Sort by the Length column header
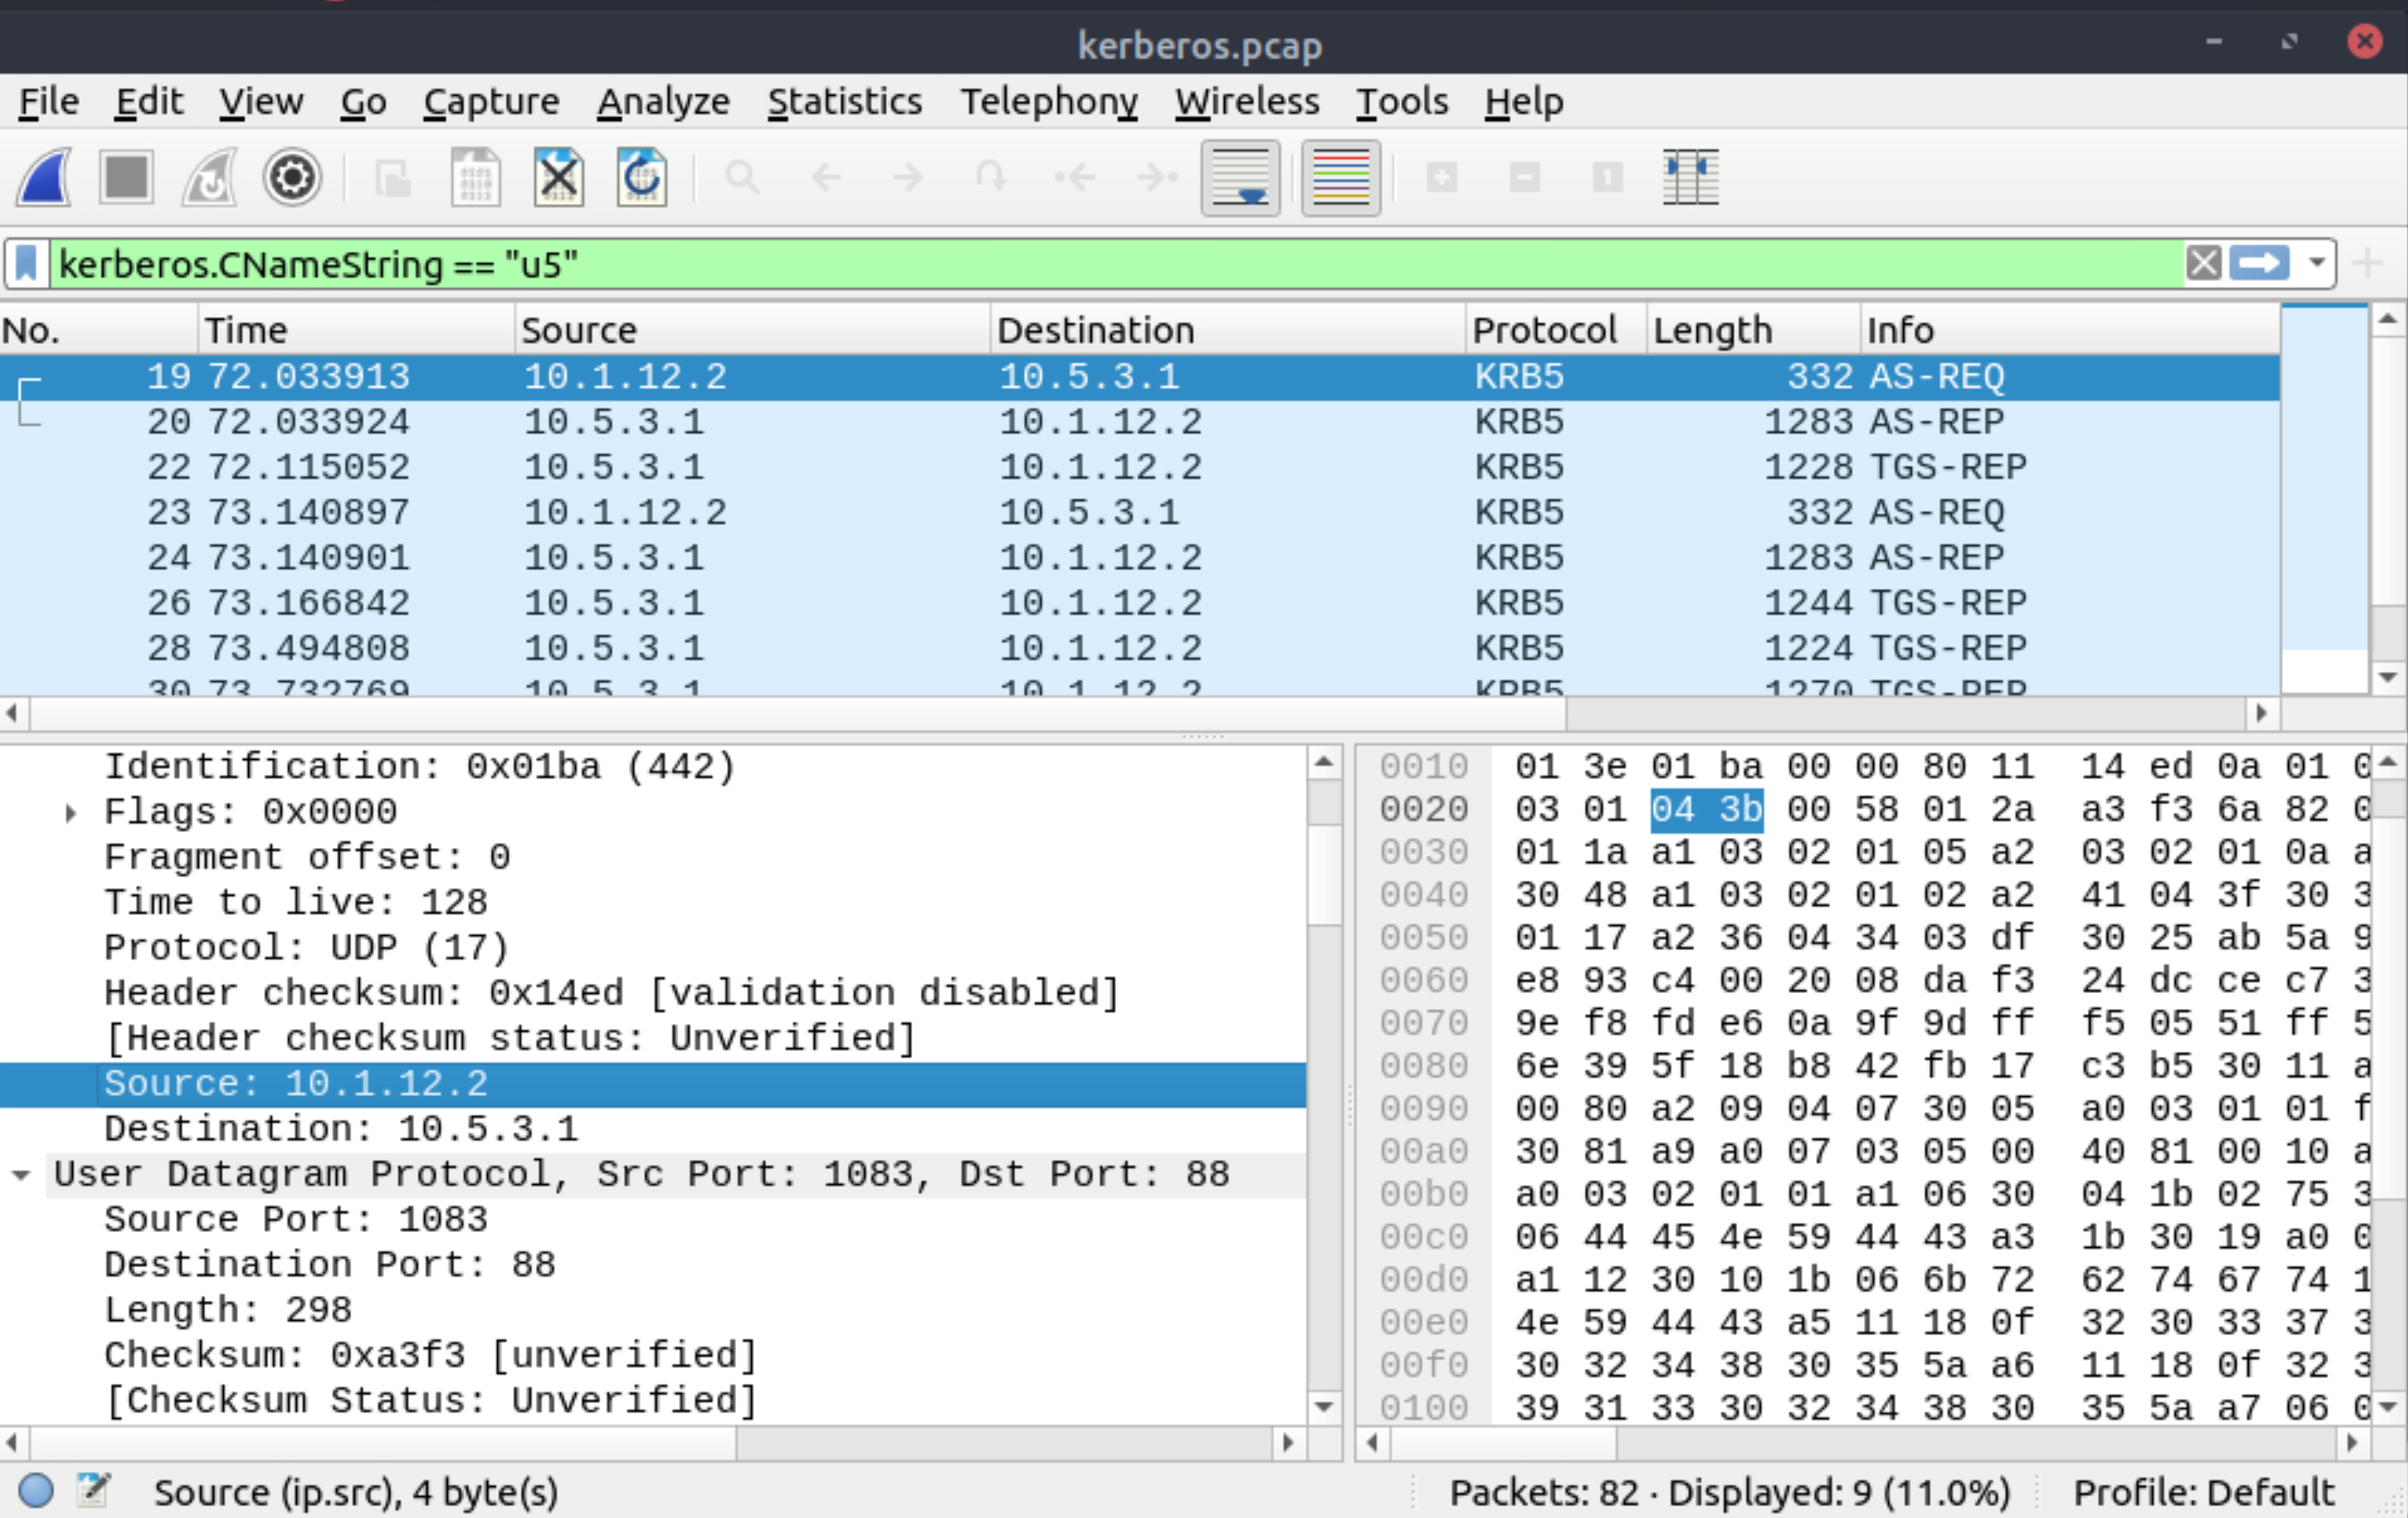This screenshot has width=2408, height=1518. pos(1753,330)
